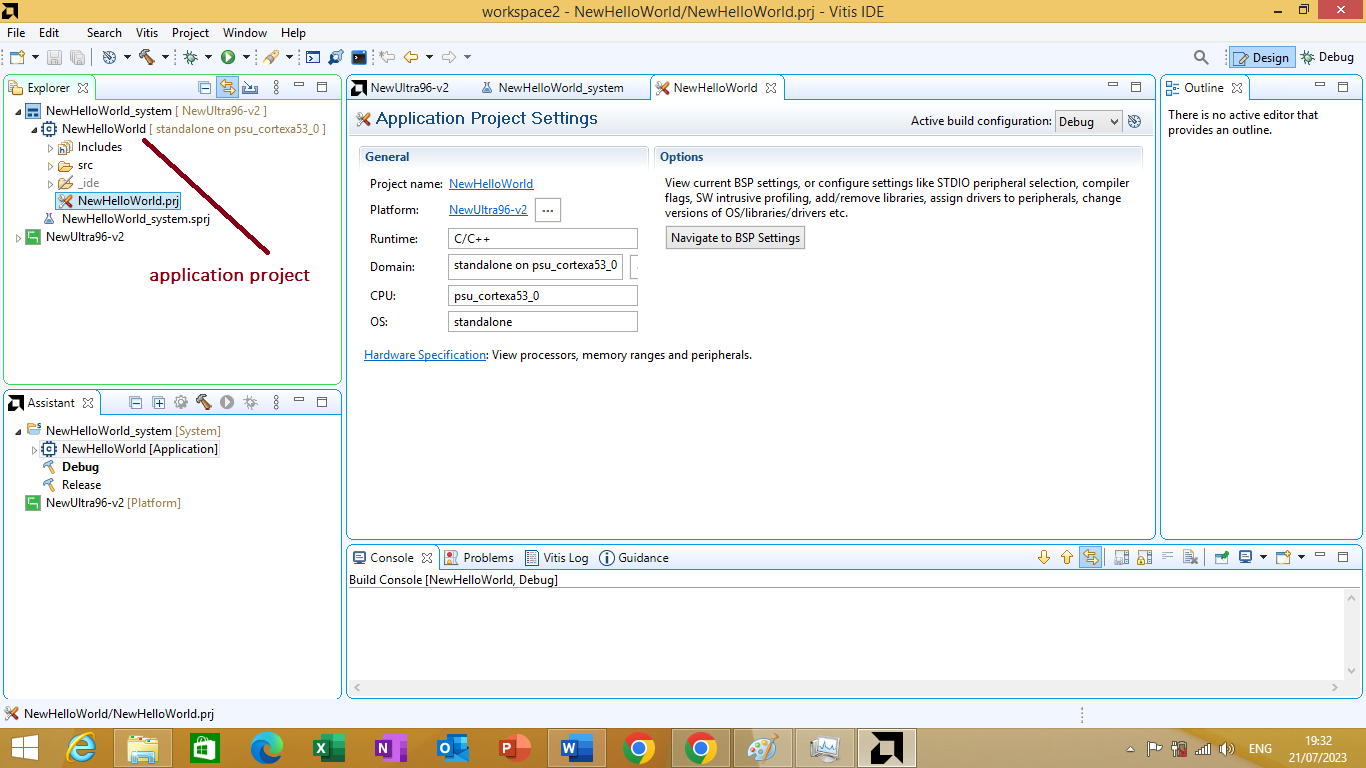Image resolution: width=1366 pixels, height=768 pixels.
Task: Select the Debug configuration in Assistant
Action: point(80,467)
